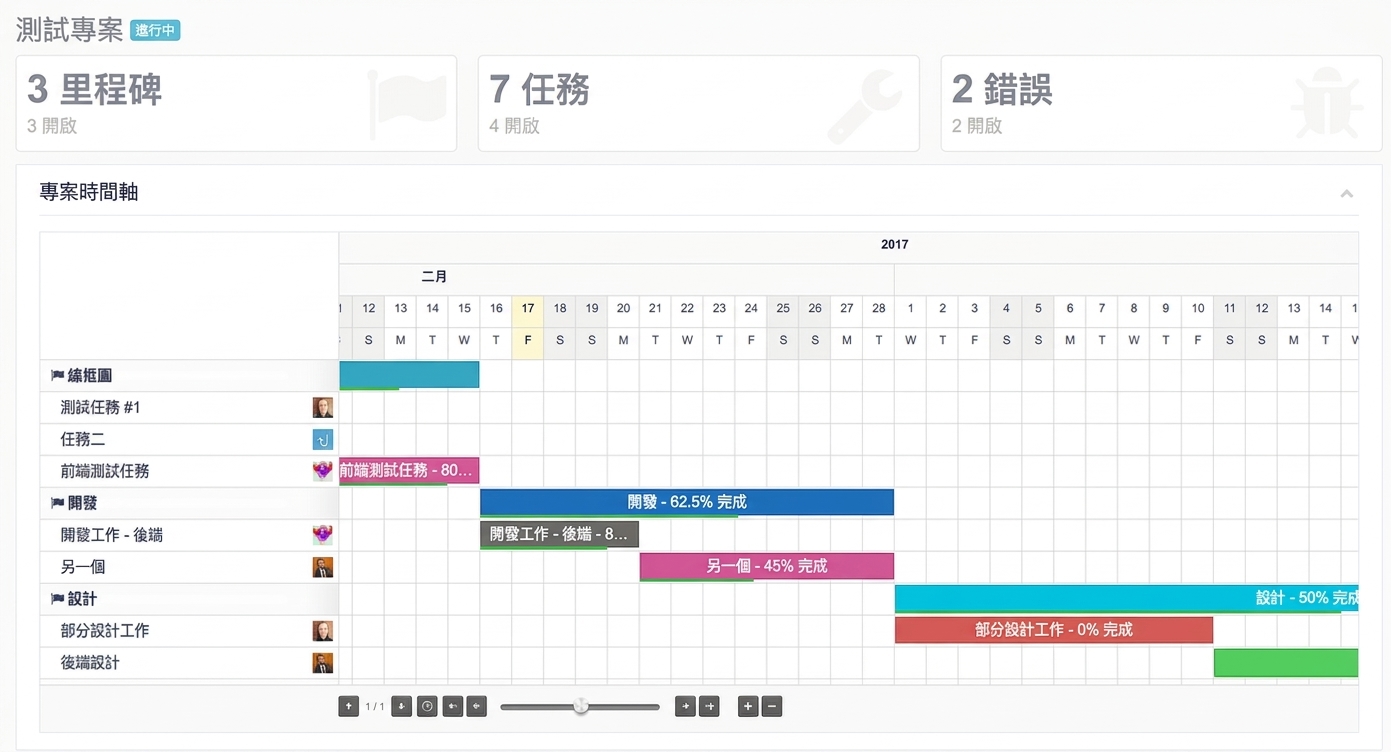This screenshot has height=752, width=1391.
Task: Click the avatar on the 測試任務 #1 row
Action: tap(323, 407)
